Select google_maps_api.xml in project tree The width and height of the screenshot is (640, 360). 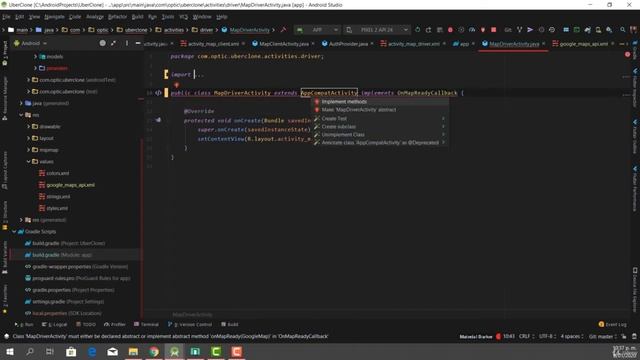pyautogui.click(x=70, y=185)
